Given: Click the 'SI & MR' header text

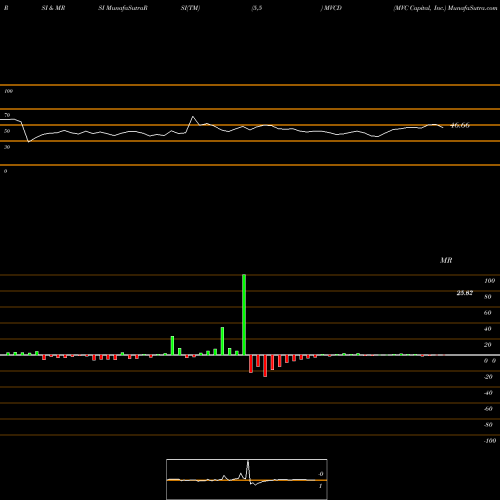Looking at the screenshot, I should 53,8.
